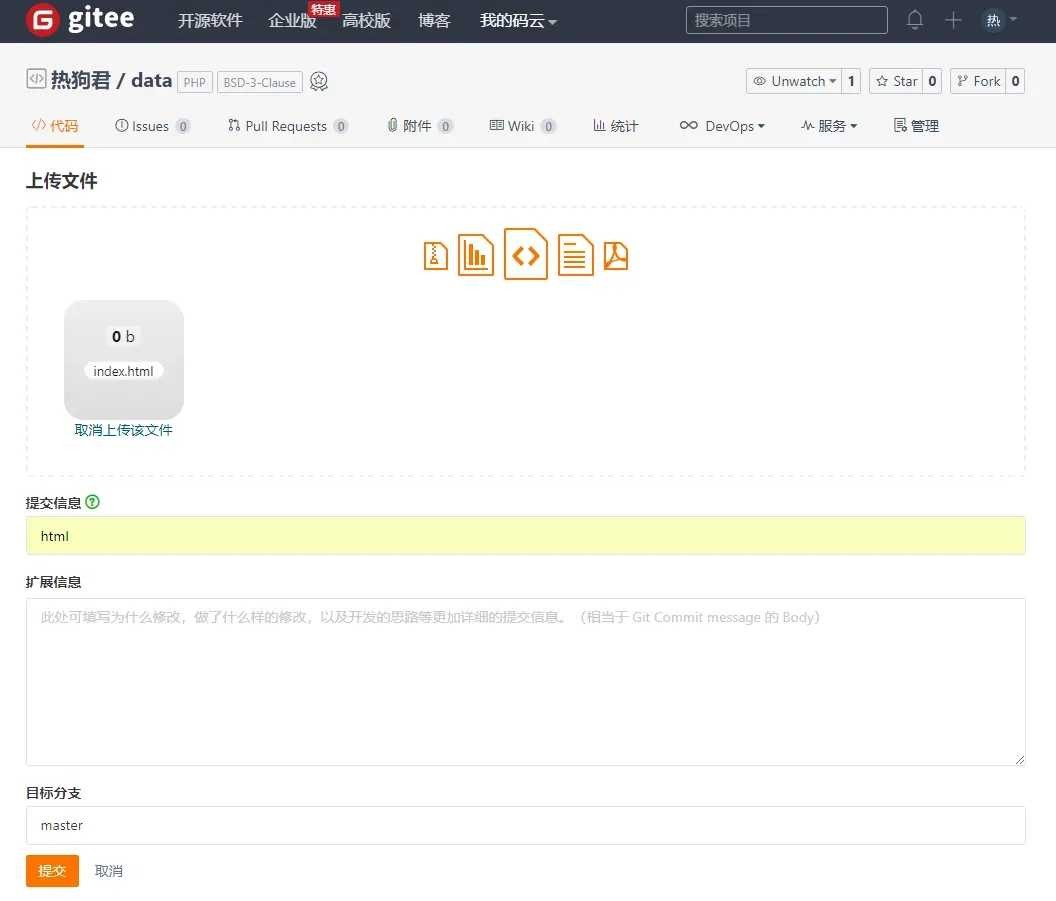The height and width of the screenshot is (901, 1056).
Task: Focus the 提交信息 field containing html
Action: (x=525, y=536)
